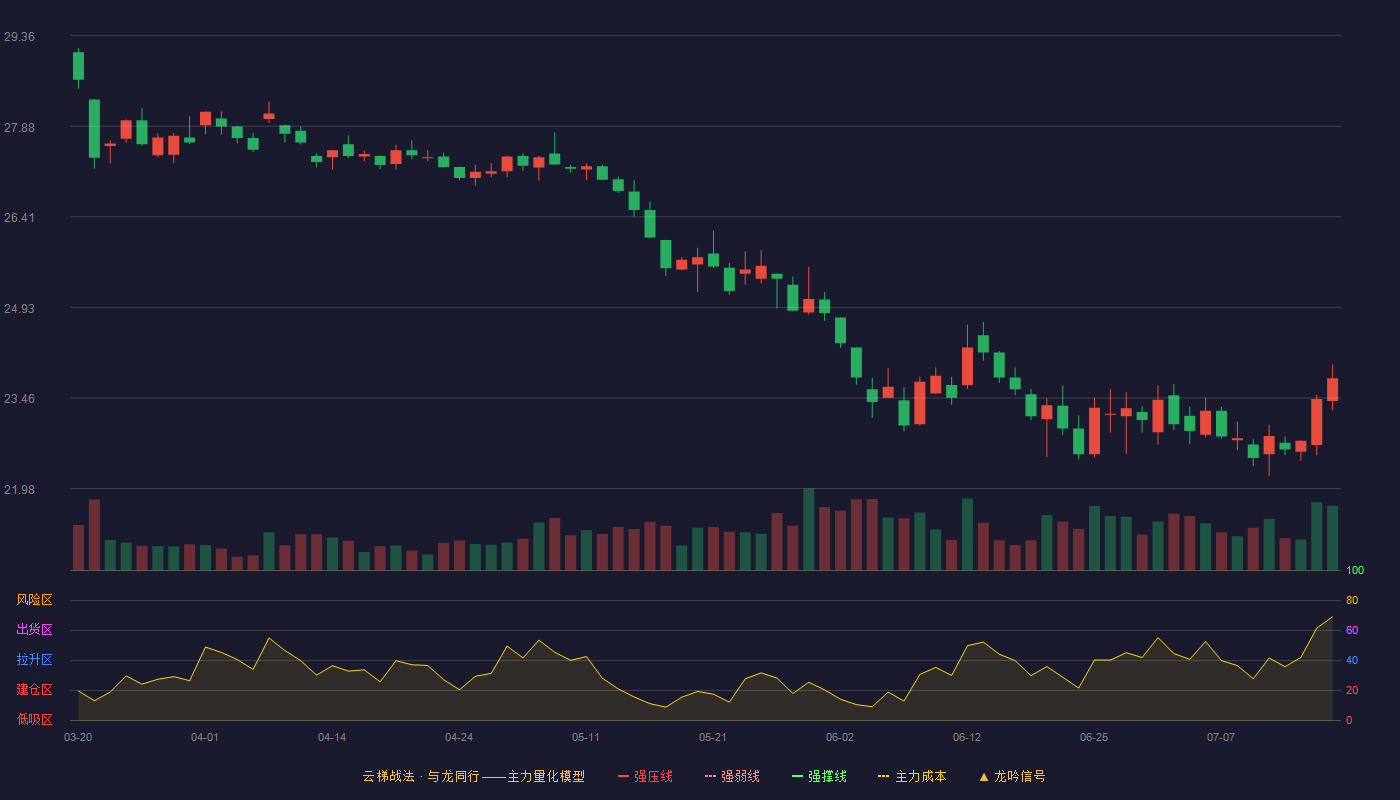Click the 06-02 date label
This screenshot has height=800, width=1400.
[840, 737]
